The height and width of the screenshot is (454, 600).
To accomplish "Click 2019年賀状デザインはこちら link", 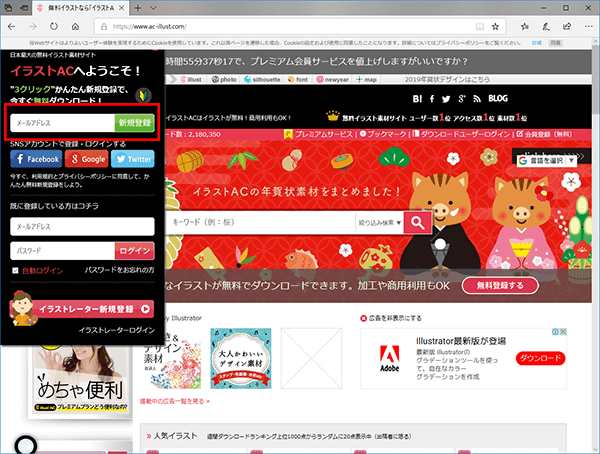I will pyautogui.click(x=447, y=80).
